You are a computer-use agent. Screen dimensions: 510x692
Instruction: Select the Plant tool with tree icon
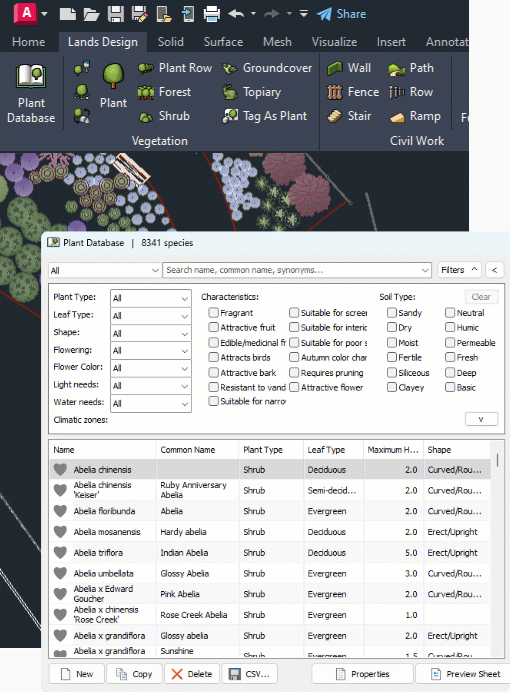tap(113, 86)
